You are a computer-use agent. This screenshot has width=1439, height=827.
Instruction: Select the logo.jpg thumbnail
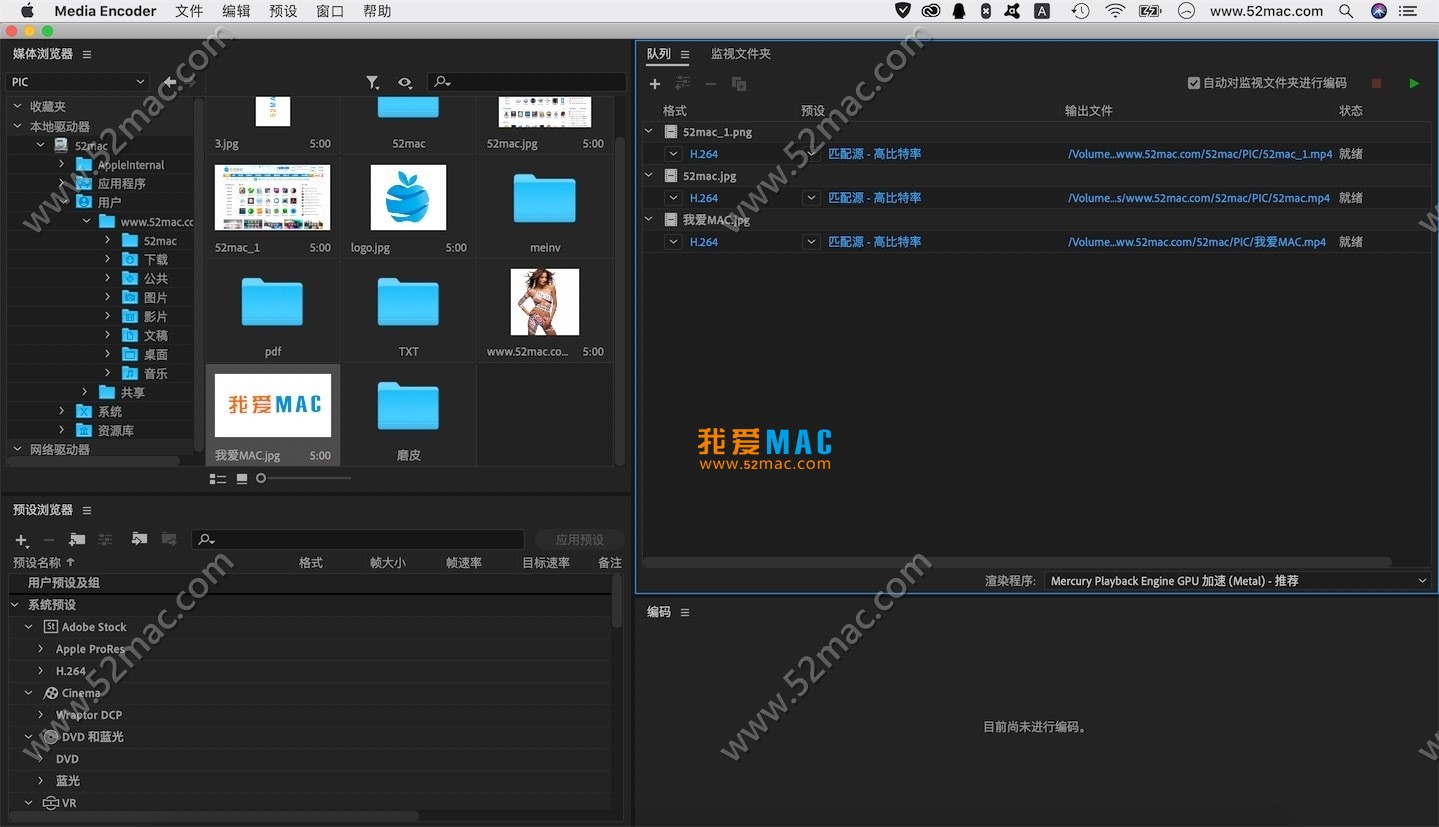tap(408, 198)
